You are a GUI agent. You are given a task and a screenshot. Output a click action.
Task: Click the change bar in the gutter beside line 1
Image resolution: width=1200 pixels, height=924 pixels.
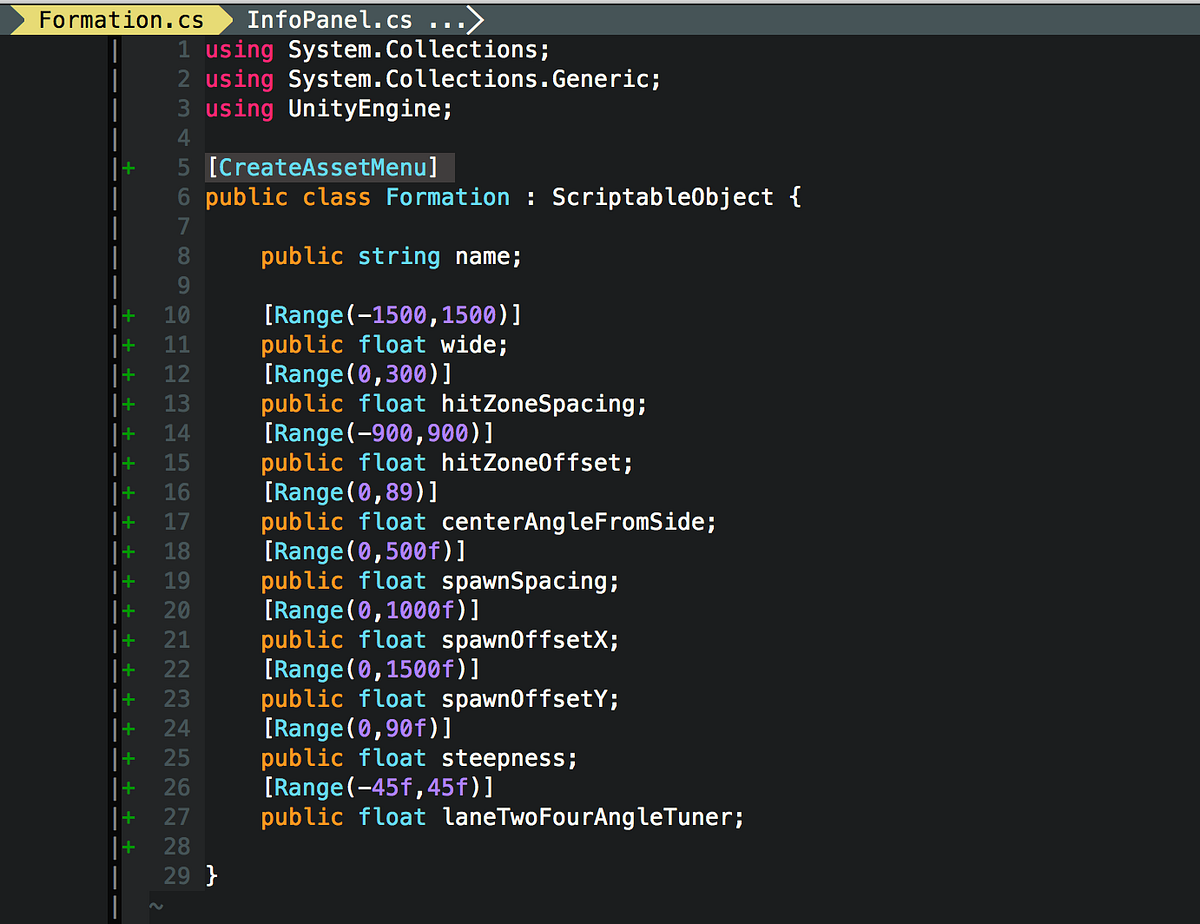113,49
